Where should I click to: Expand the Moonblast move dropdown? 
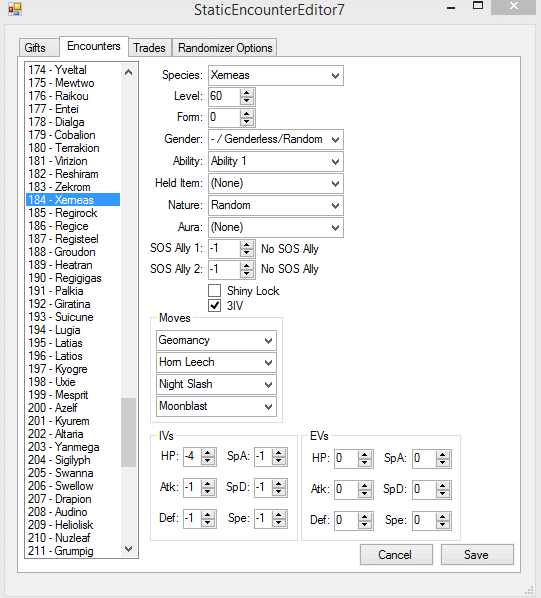point(216,407)
